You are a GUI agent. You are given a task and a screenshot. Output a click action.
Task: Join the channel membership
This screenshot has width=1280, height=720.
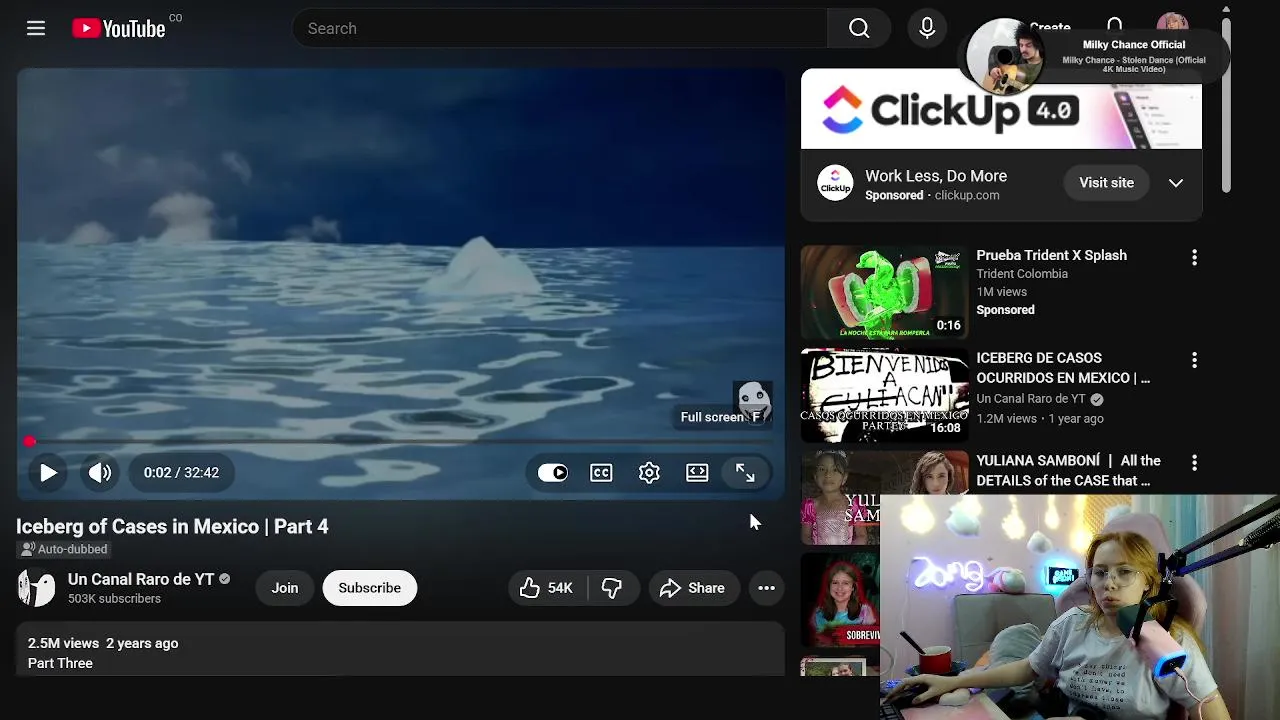(285, 588)
